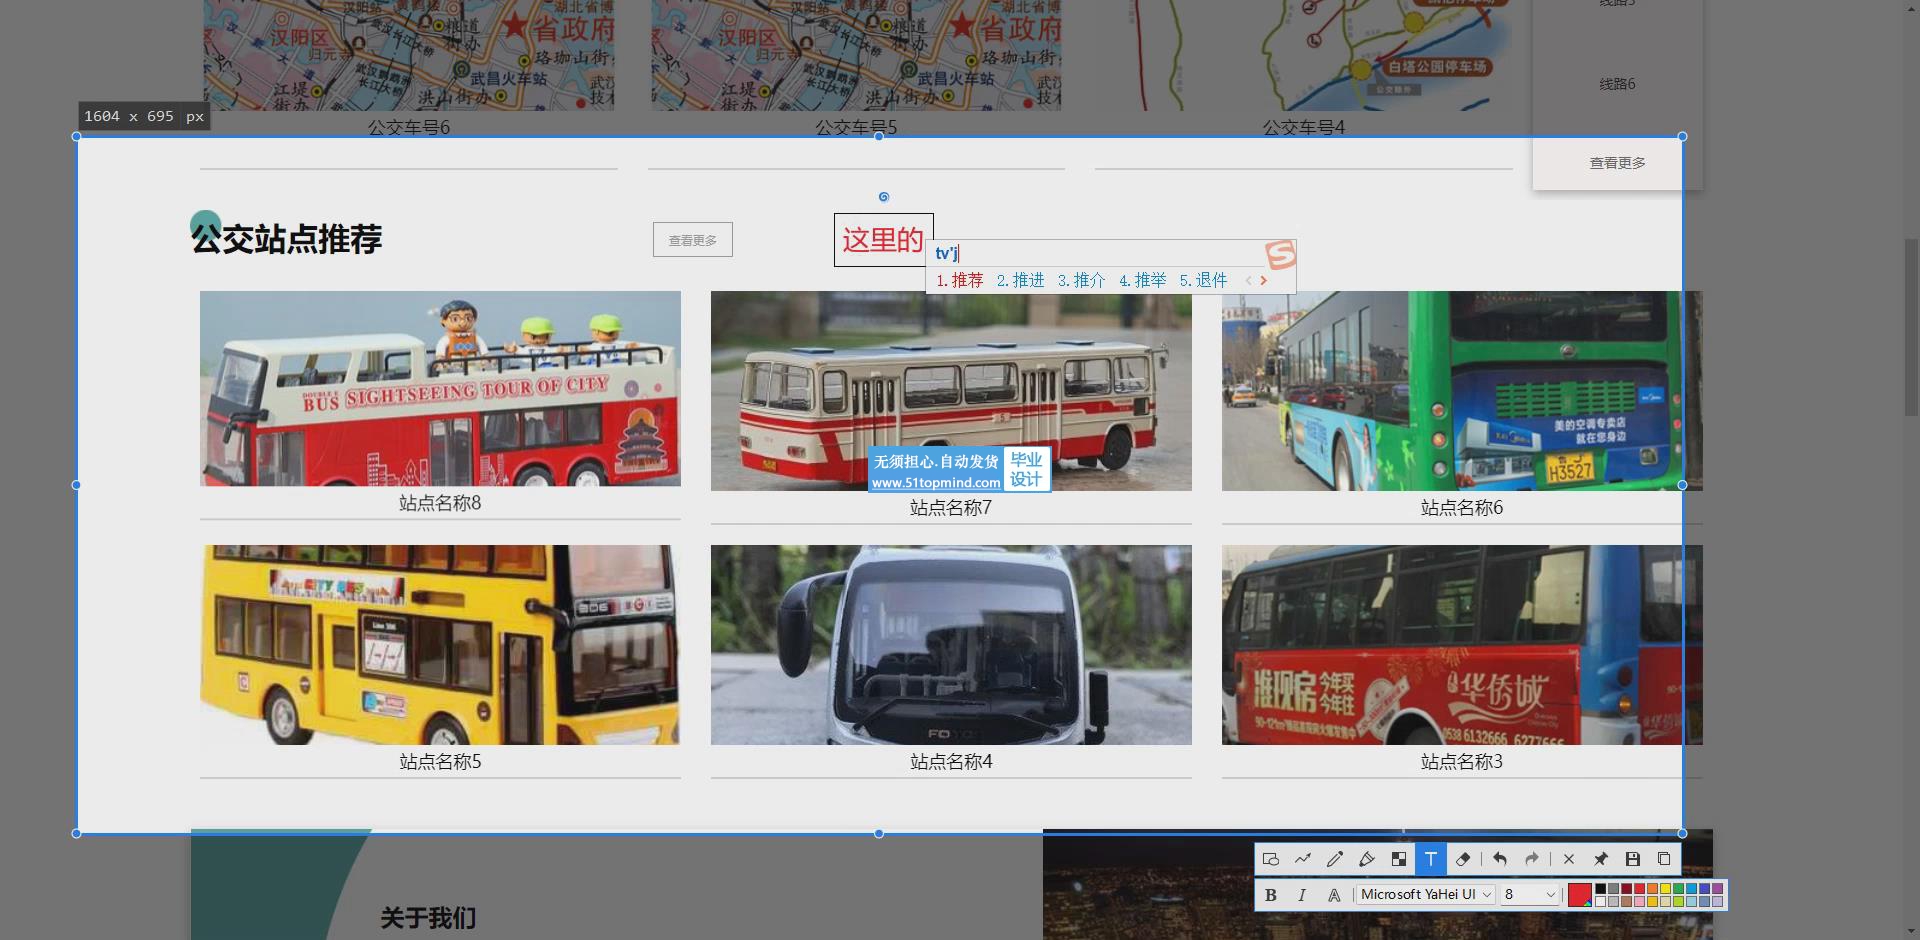Select the Text tool in the toolbar
1920x940 pixels.
click(1431, 859)
